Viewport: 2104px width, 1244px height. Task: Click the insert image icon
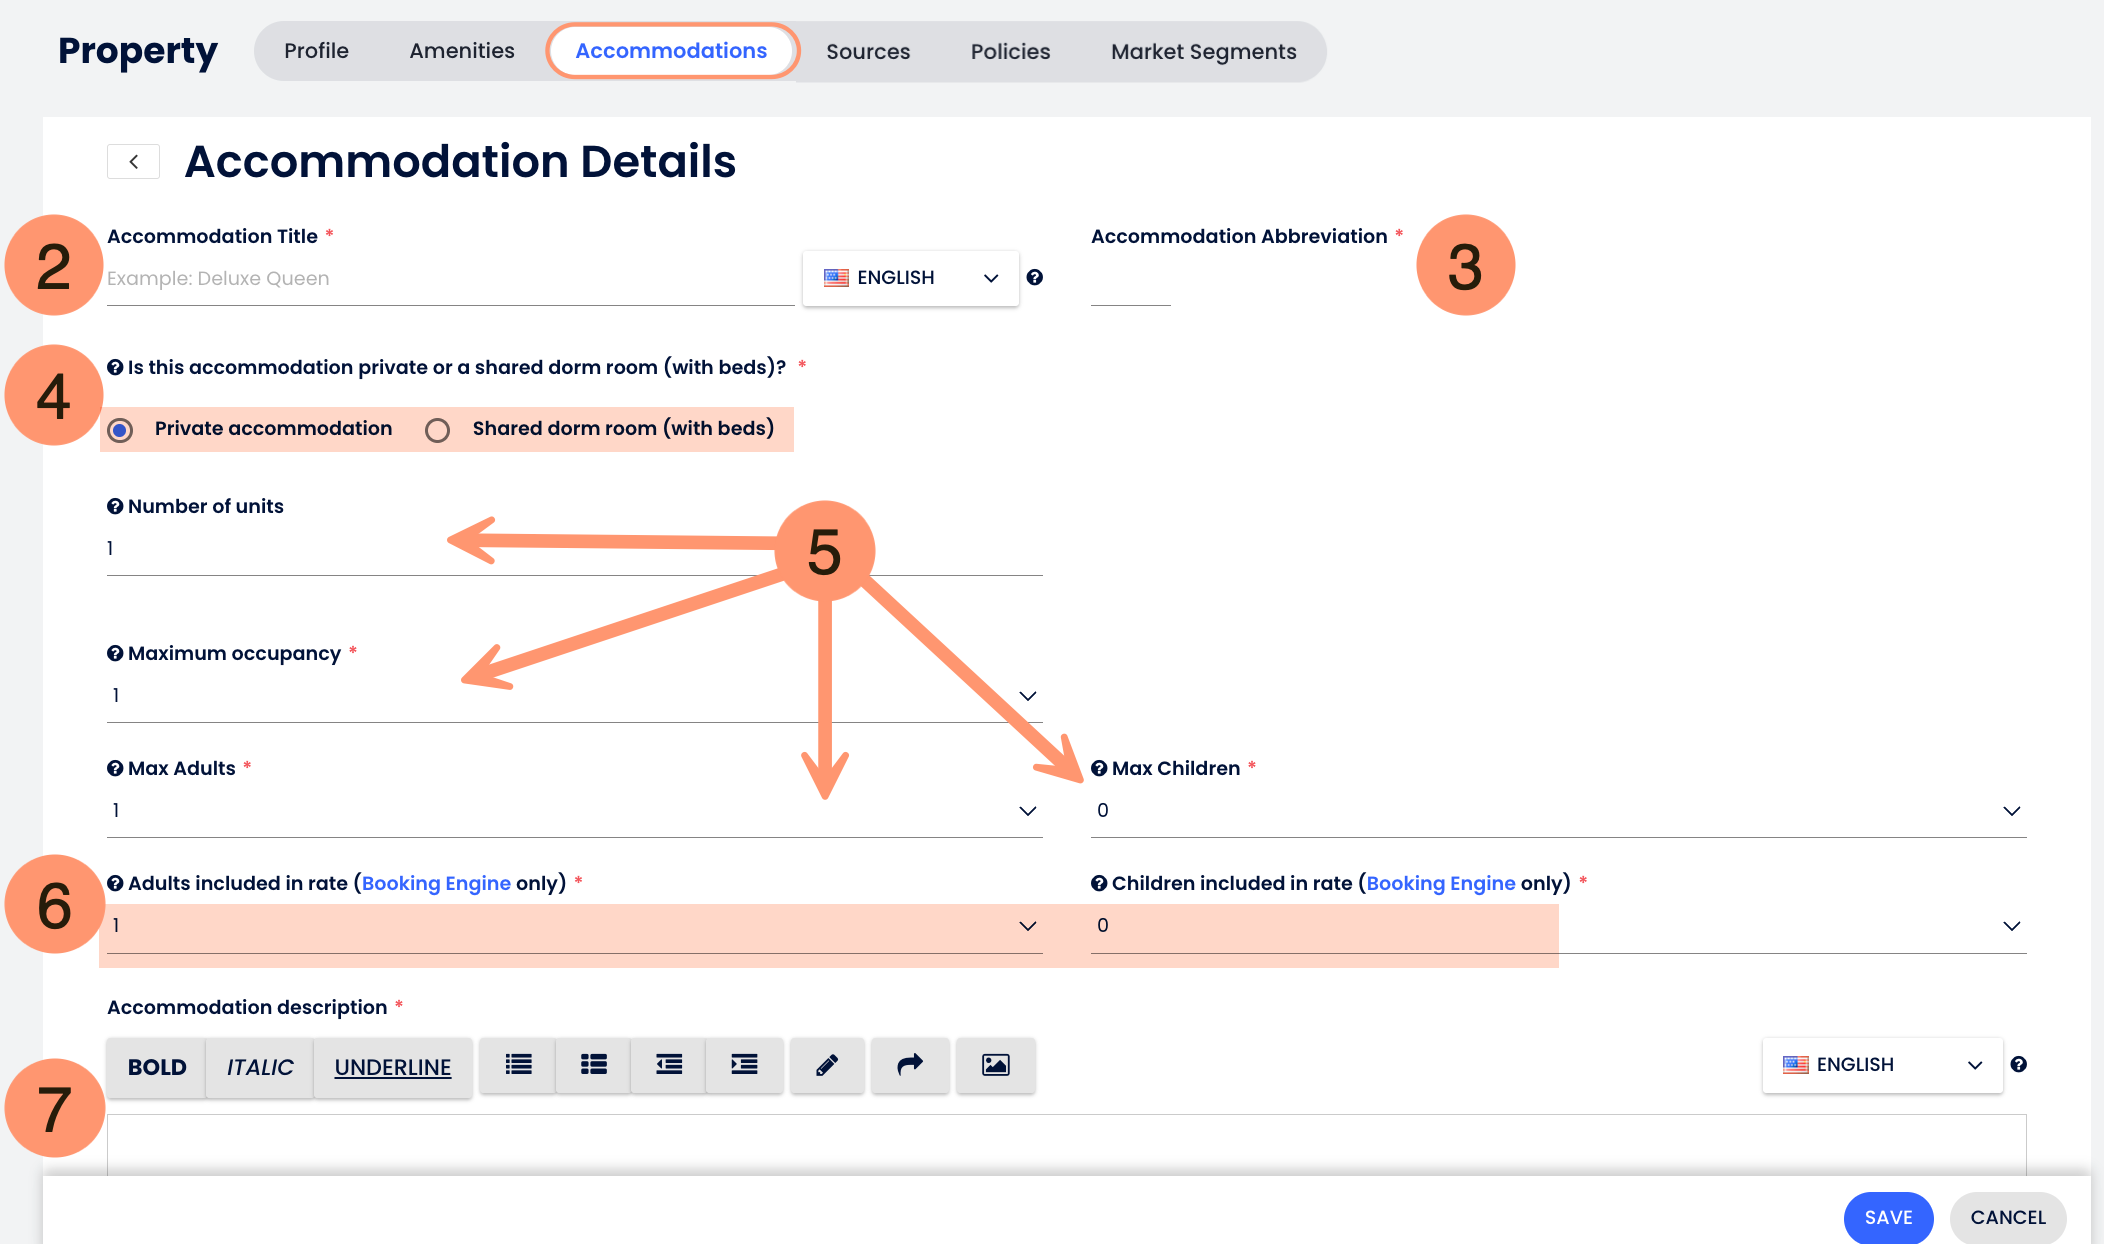(995, 1065)
